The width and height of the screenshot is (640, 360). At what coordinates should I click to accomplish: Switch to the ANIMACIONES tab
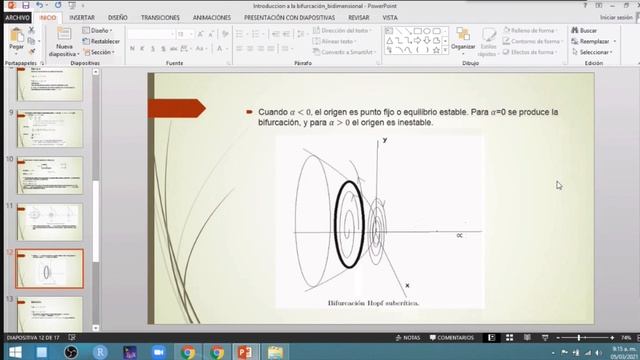click(x=211, y=18)
